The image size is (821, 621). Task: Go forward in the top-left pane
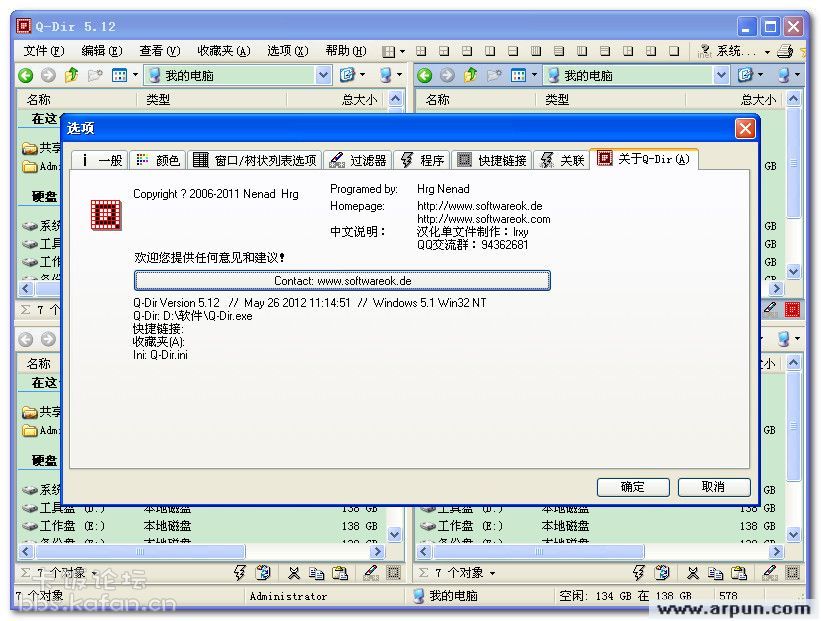[48, 76]
